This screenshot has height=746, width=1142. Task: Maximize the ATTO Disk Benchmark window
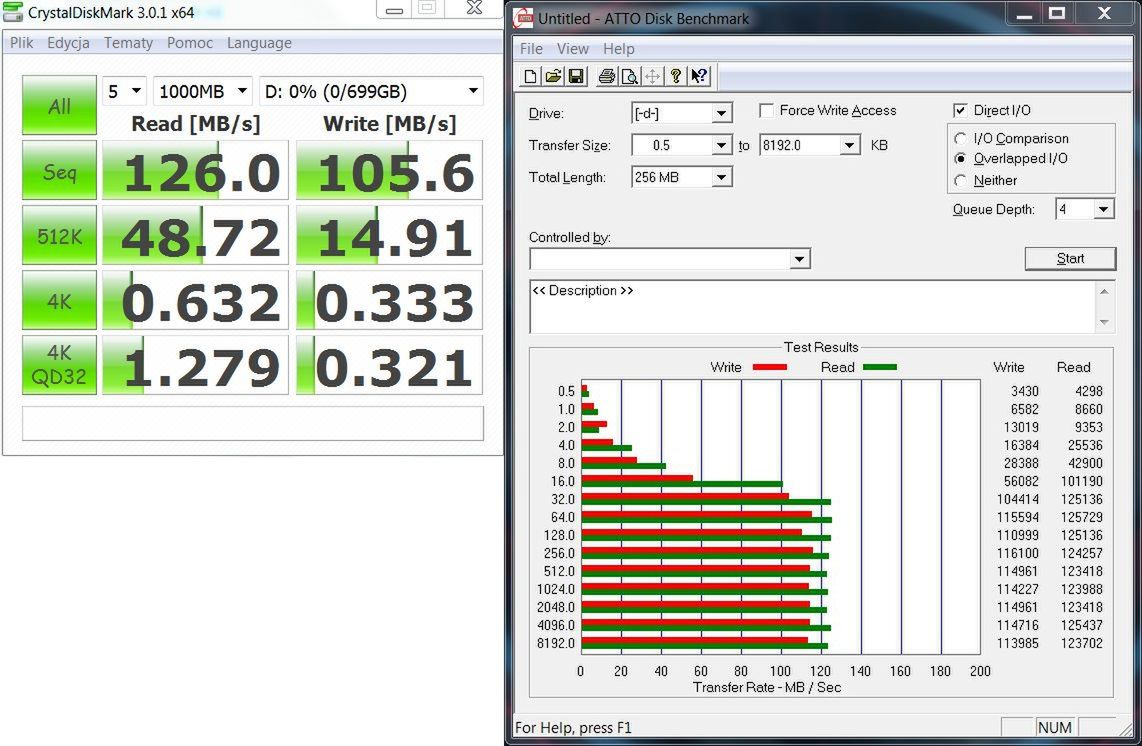[x=1058, y=13]
